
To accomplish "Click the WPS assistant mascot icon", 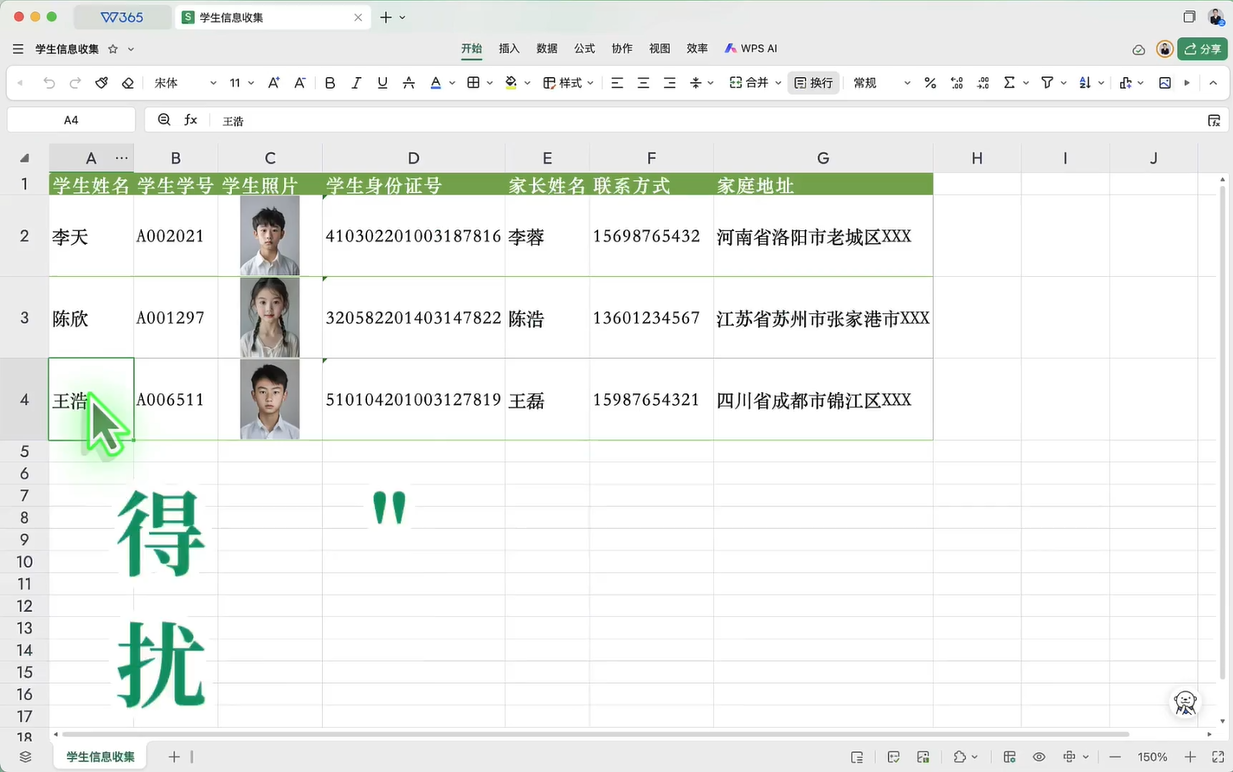I will click(1186, 703).
